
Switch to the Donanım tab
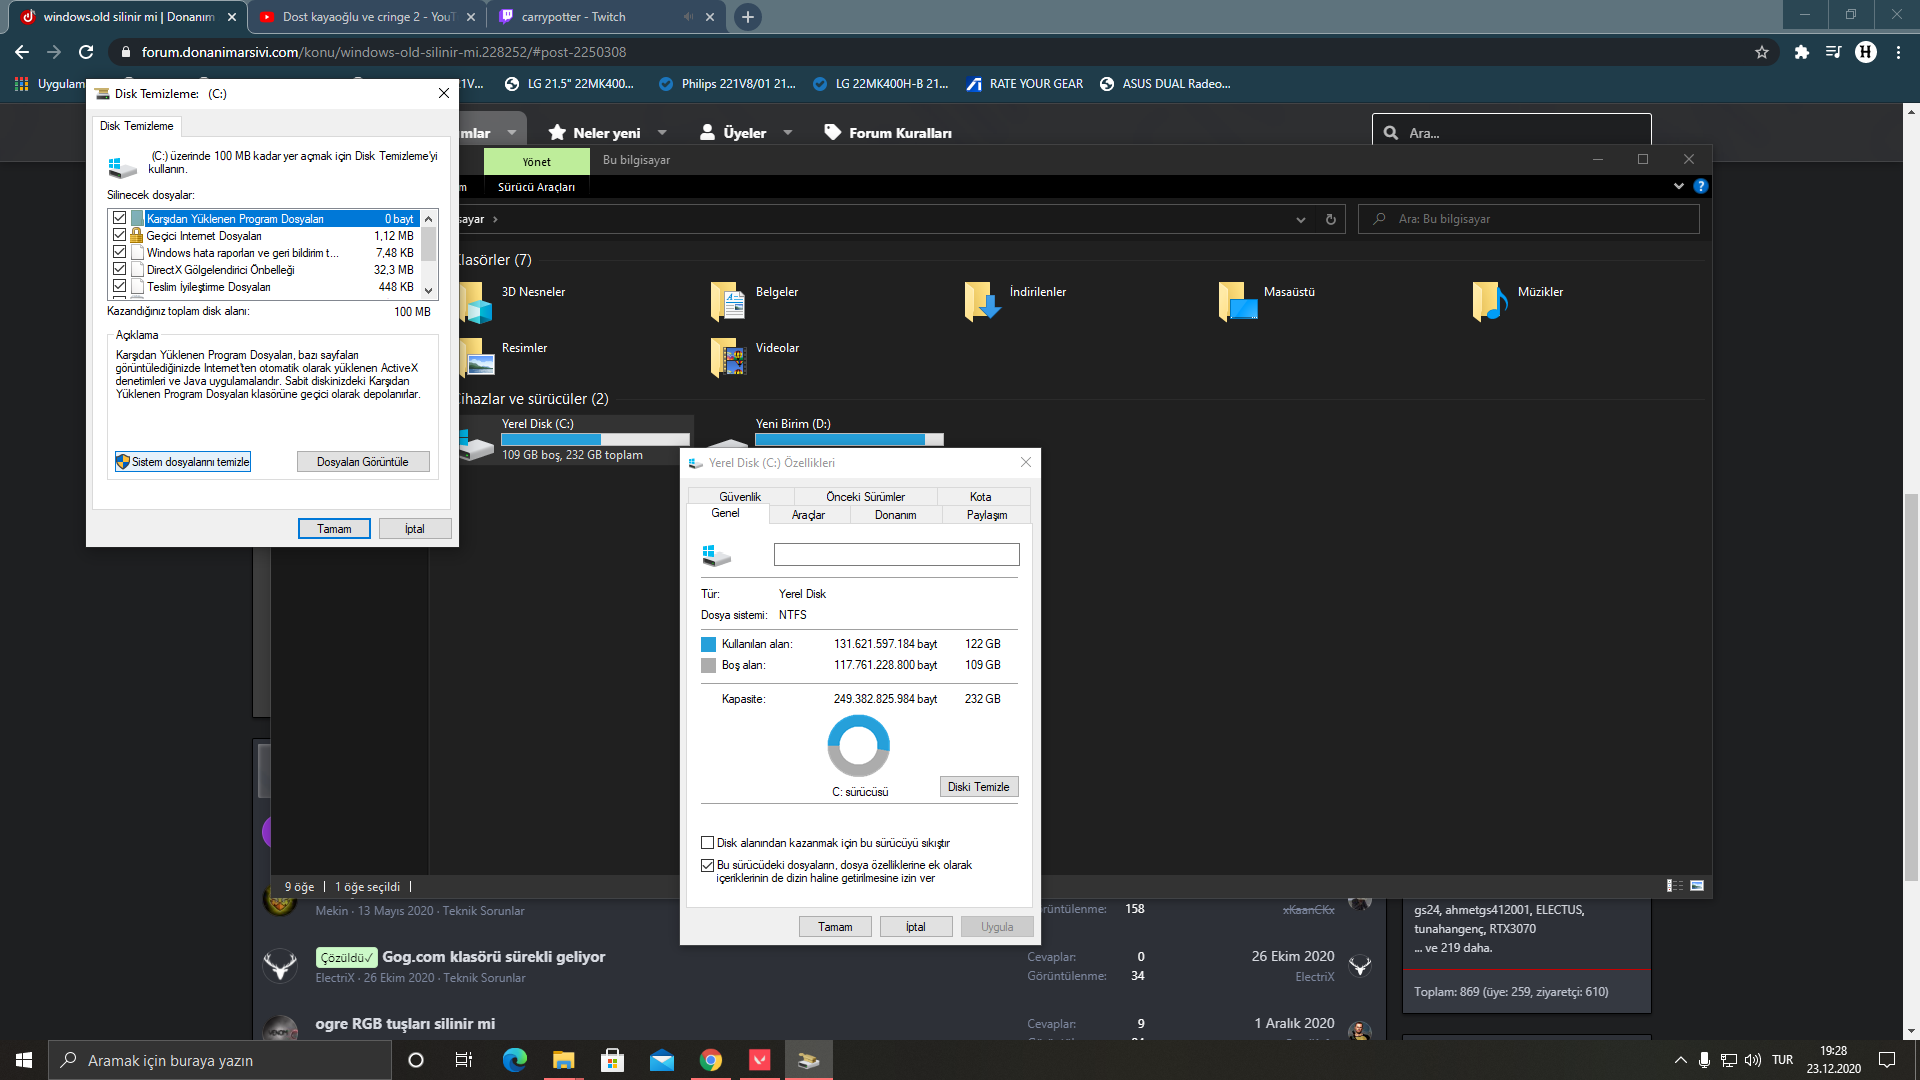tap(895, 515)
